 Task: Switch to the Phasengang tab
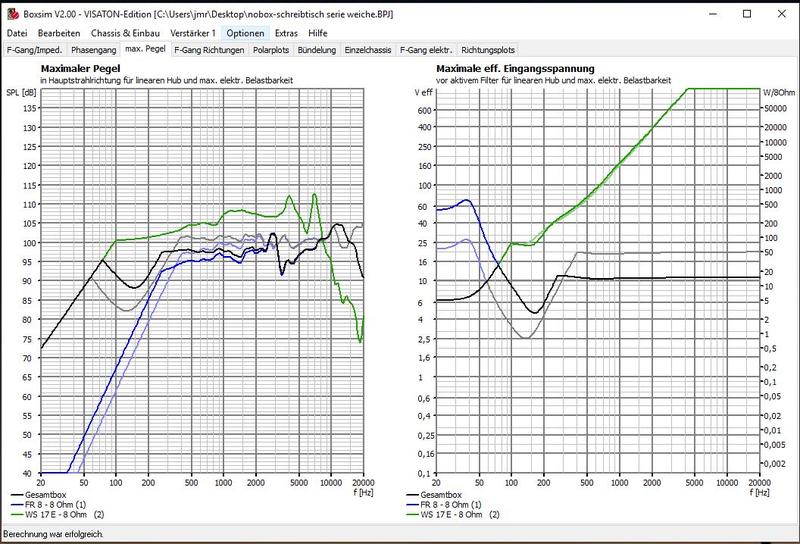click(x=93, y=49)
